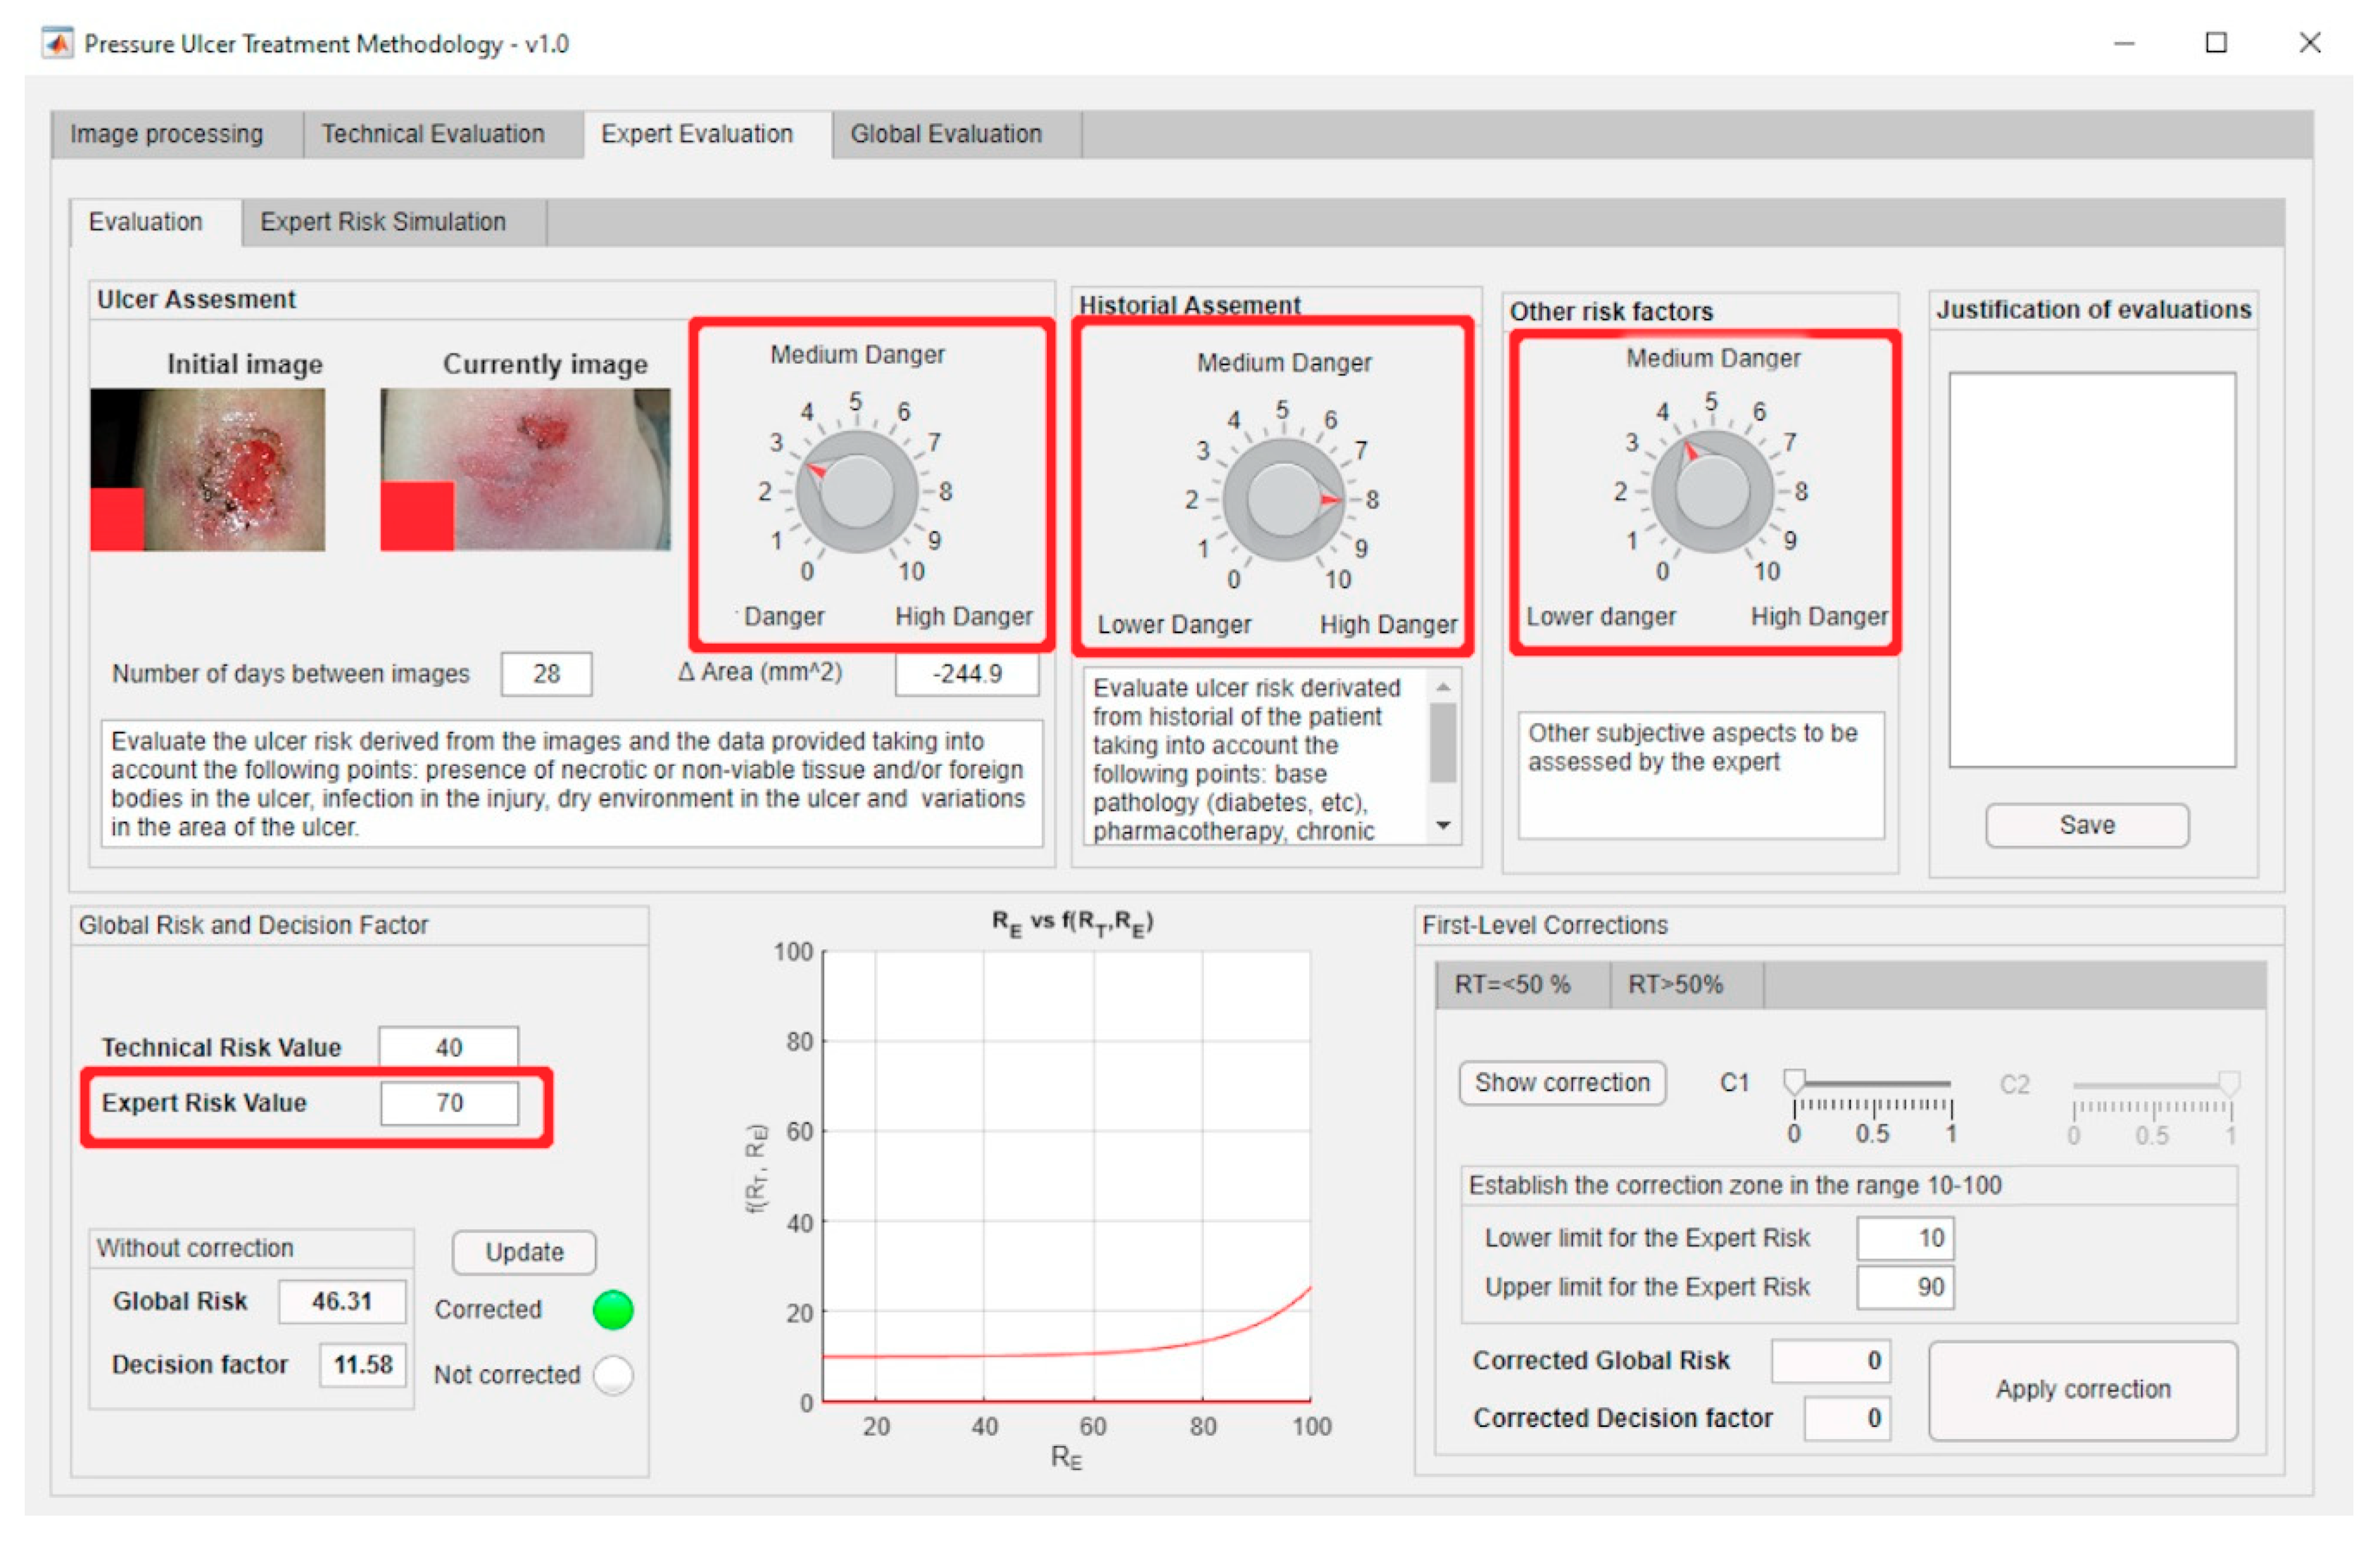The height and width of the screenshot is (1541, 2380).
Task: Click Upper limit for the Expert Risk field
Action: point(1905,1287)
